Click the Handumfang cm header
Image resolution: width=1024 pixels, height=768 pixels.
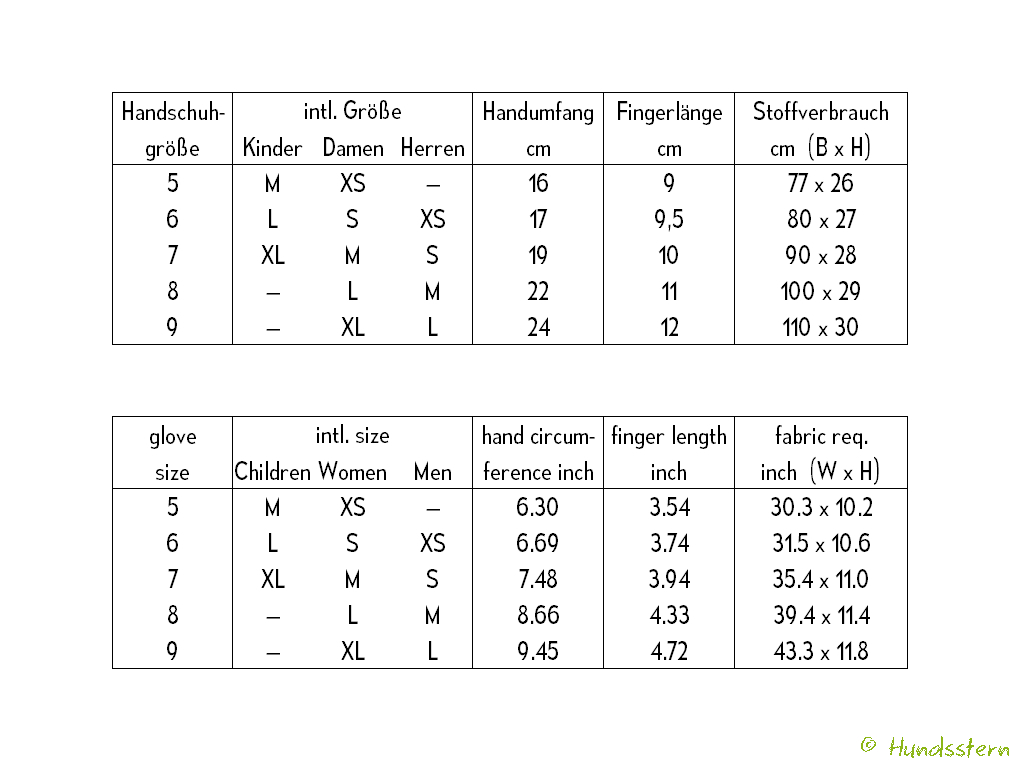point(538,129)
